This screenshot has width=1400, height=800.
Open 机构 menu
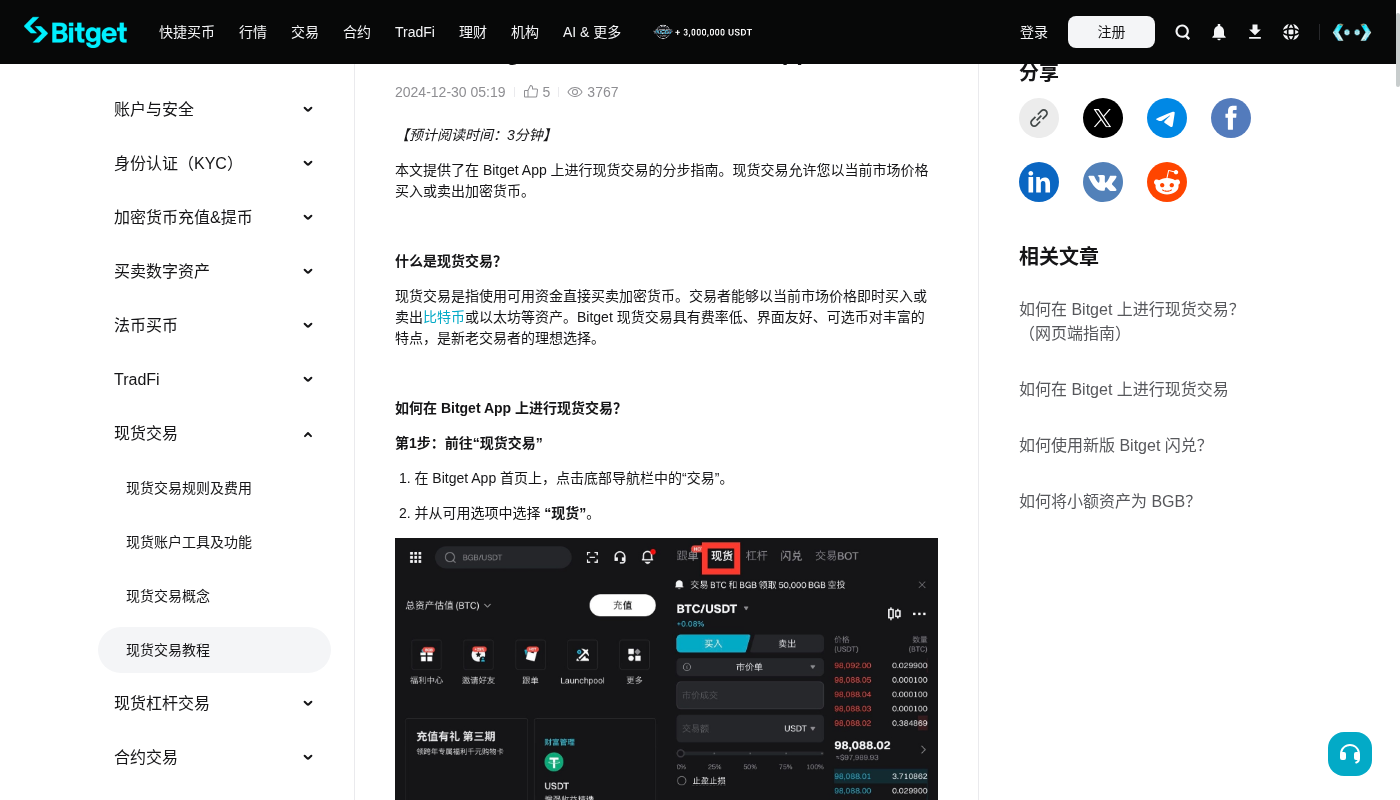(x=525, y=32)
